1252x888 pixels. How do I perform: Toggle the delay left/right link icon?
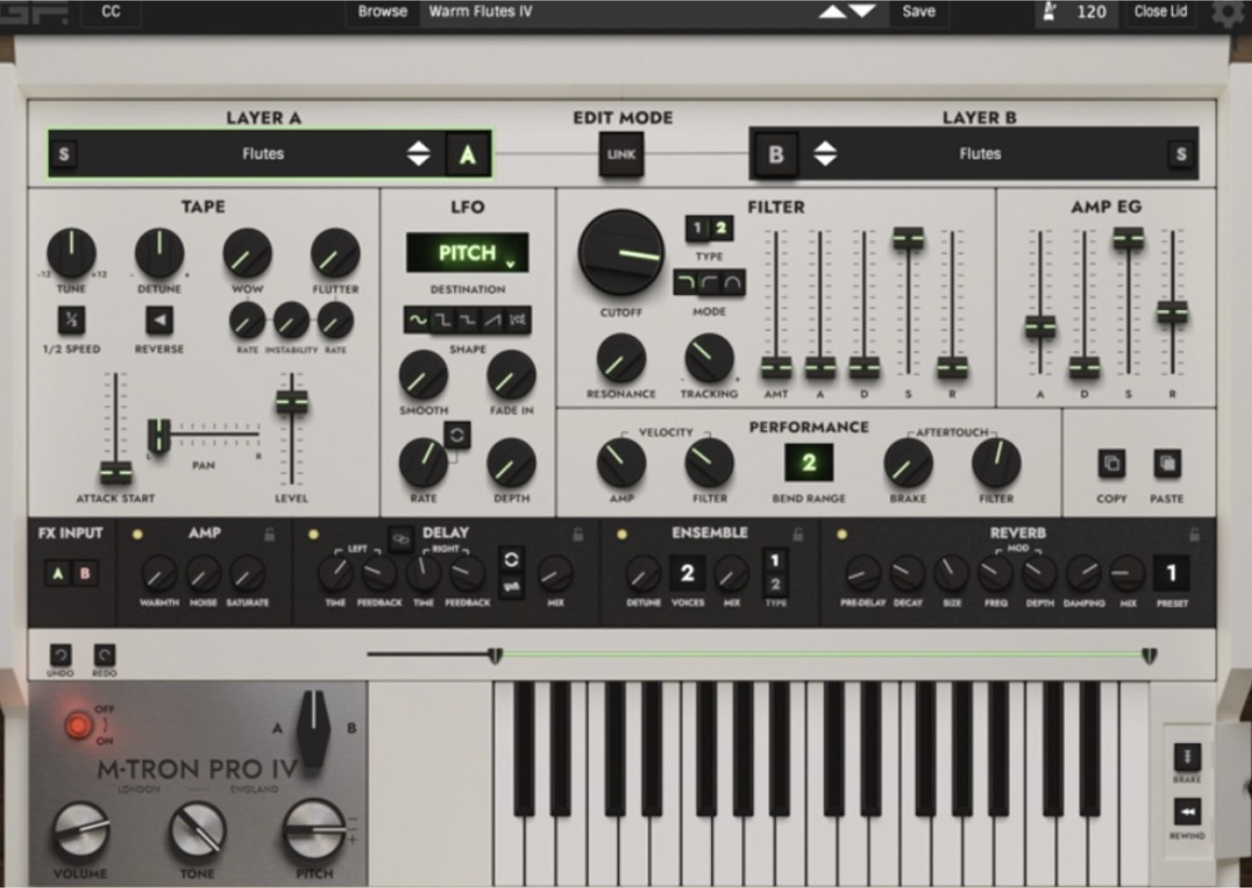(x=401, y=539)
